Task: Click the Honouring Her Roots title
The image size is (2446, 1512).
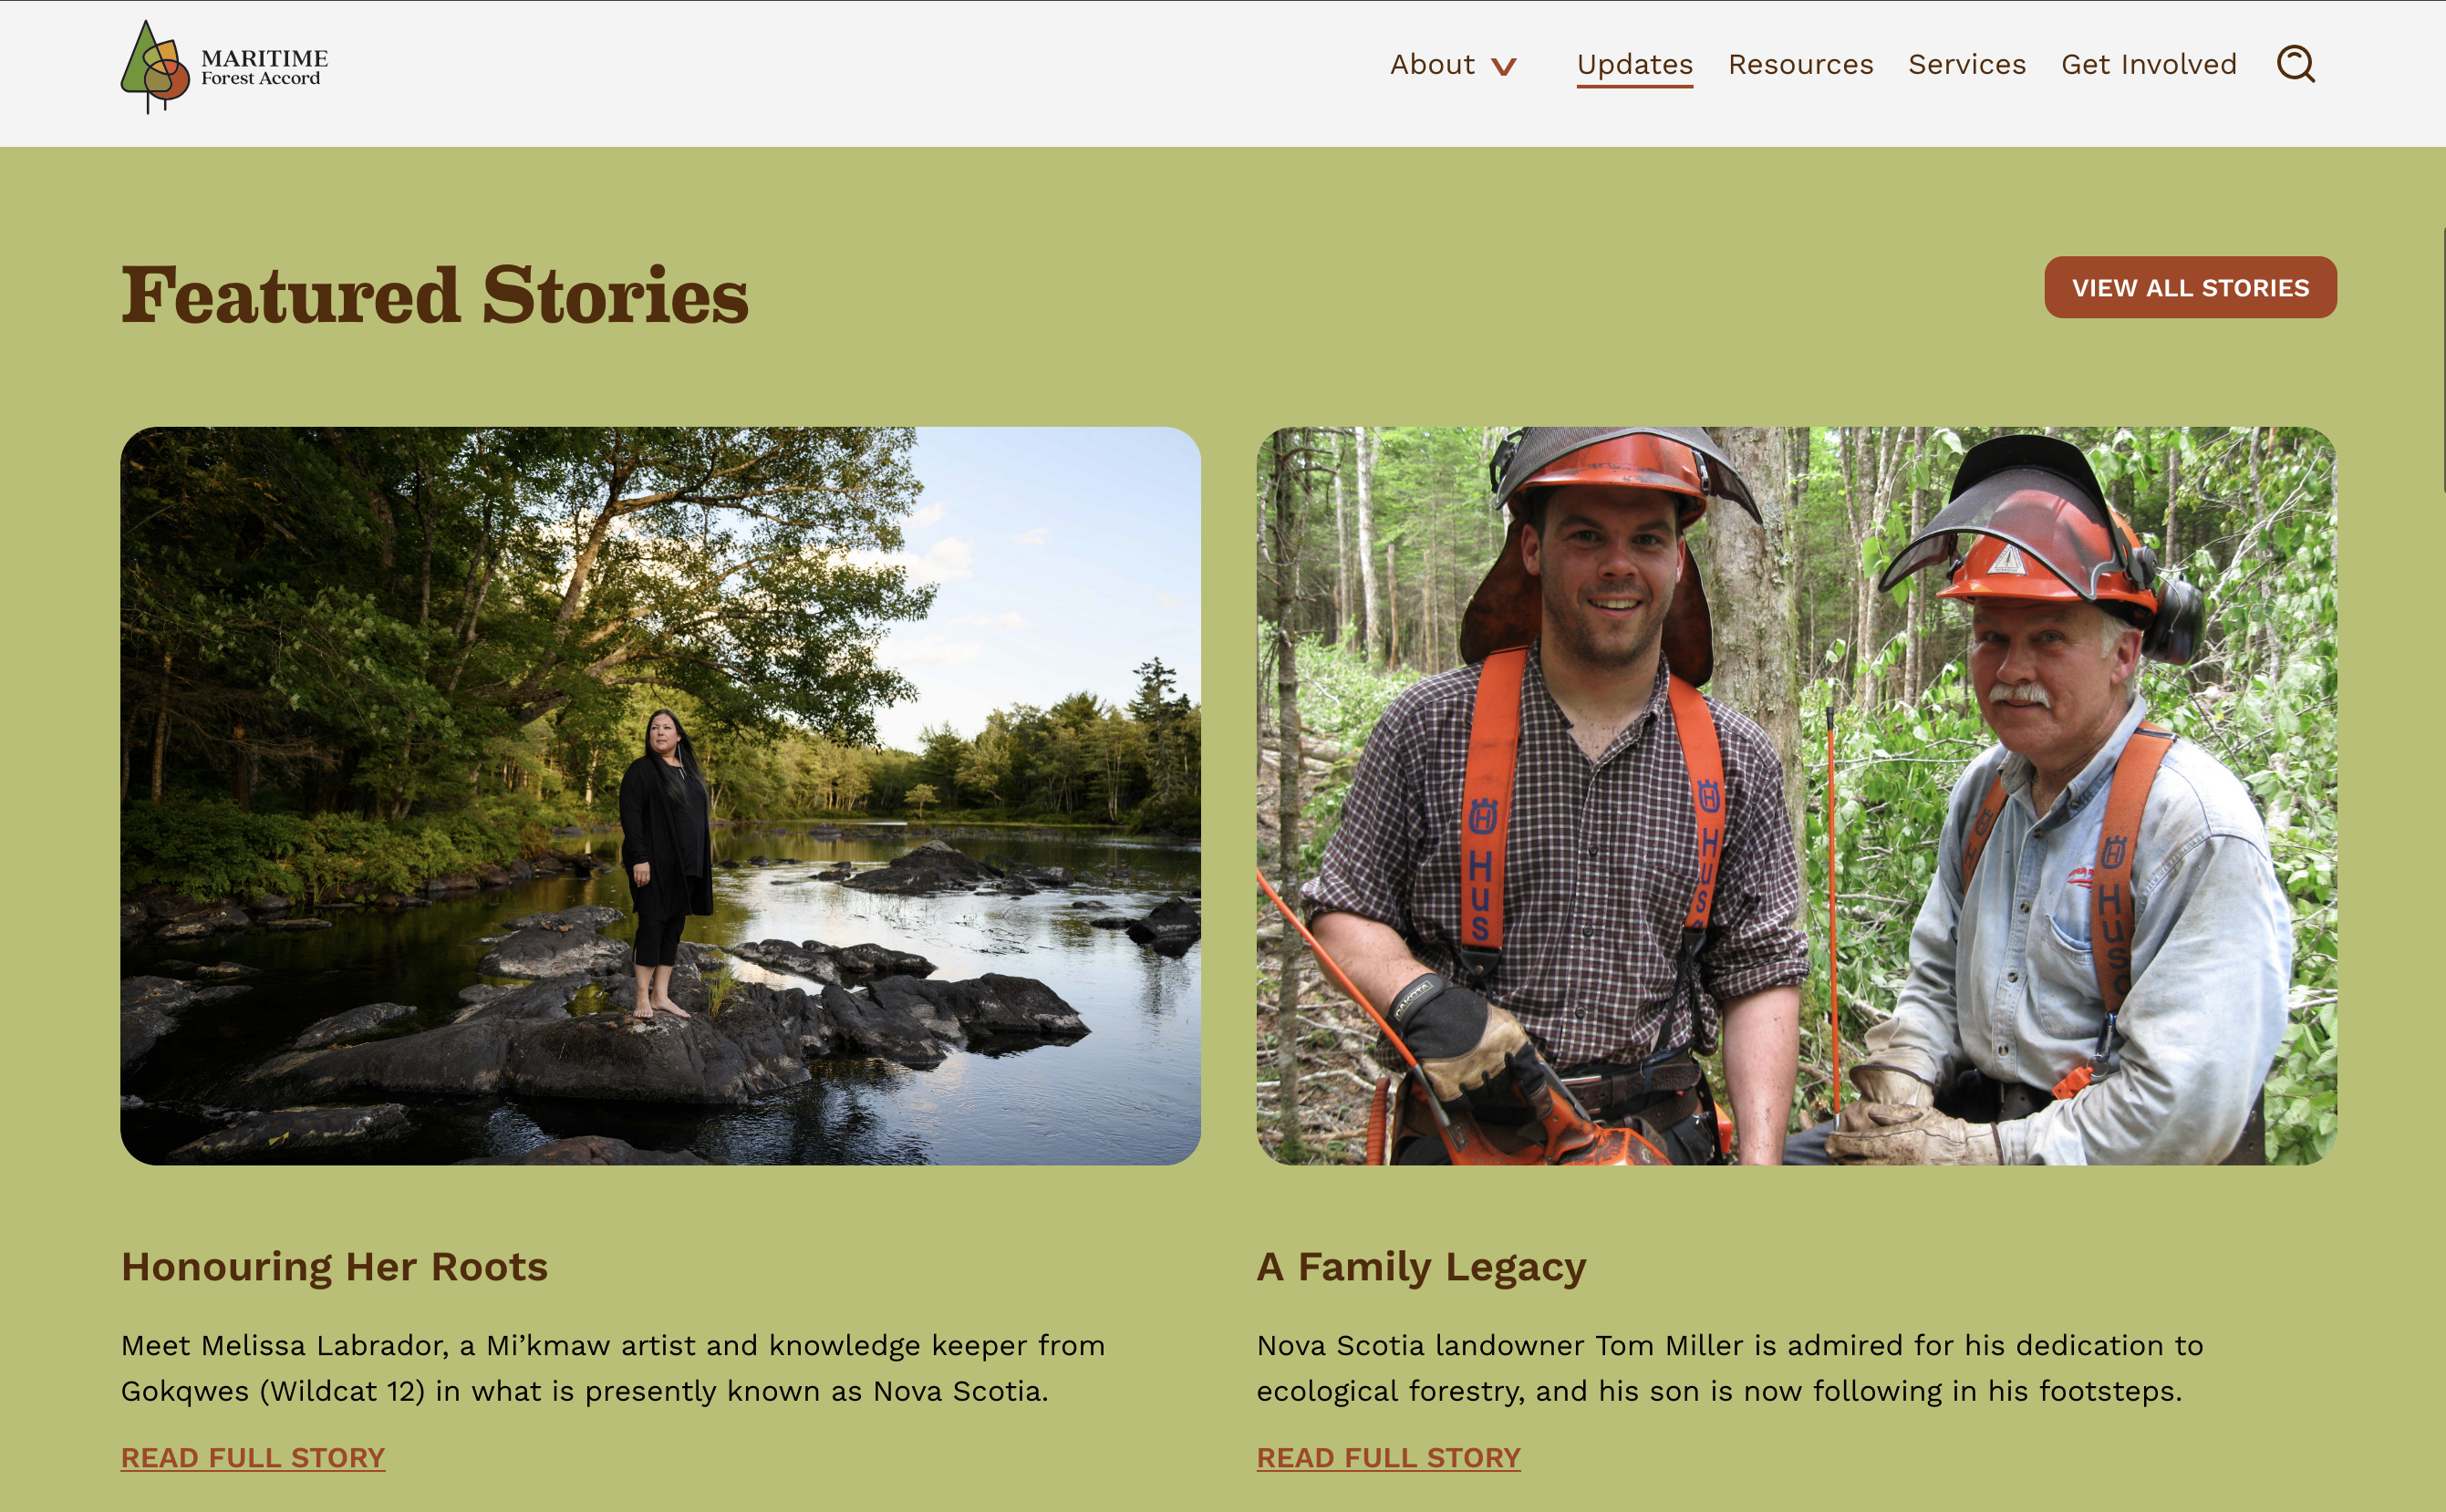Action: click(334, 1267)
